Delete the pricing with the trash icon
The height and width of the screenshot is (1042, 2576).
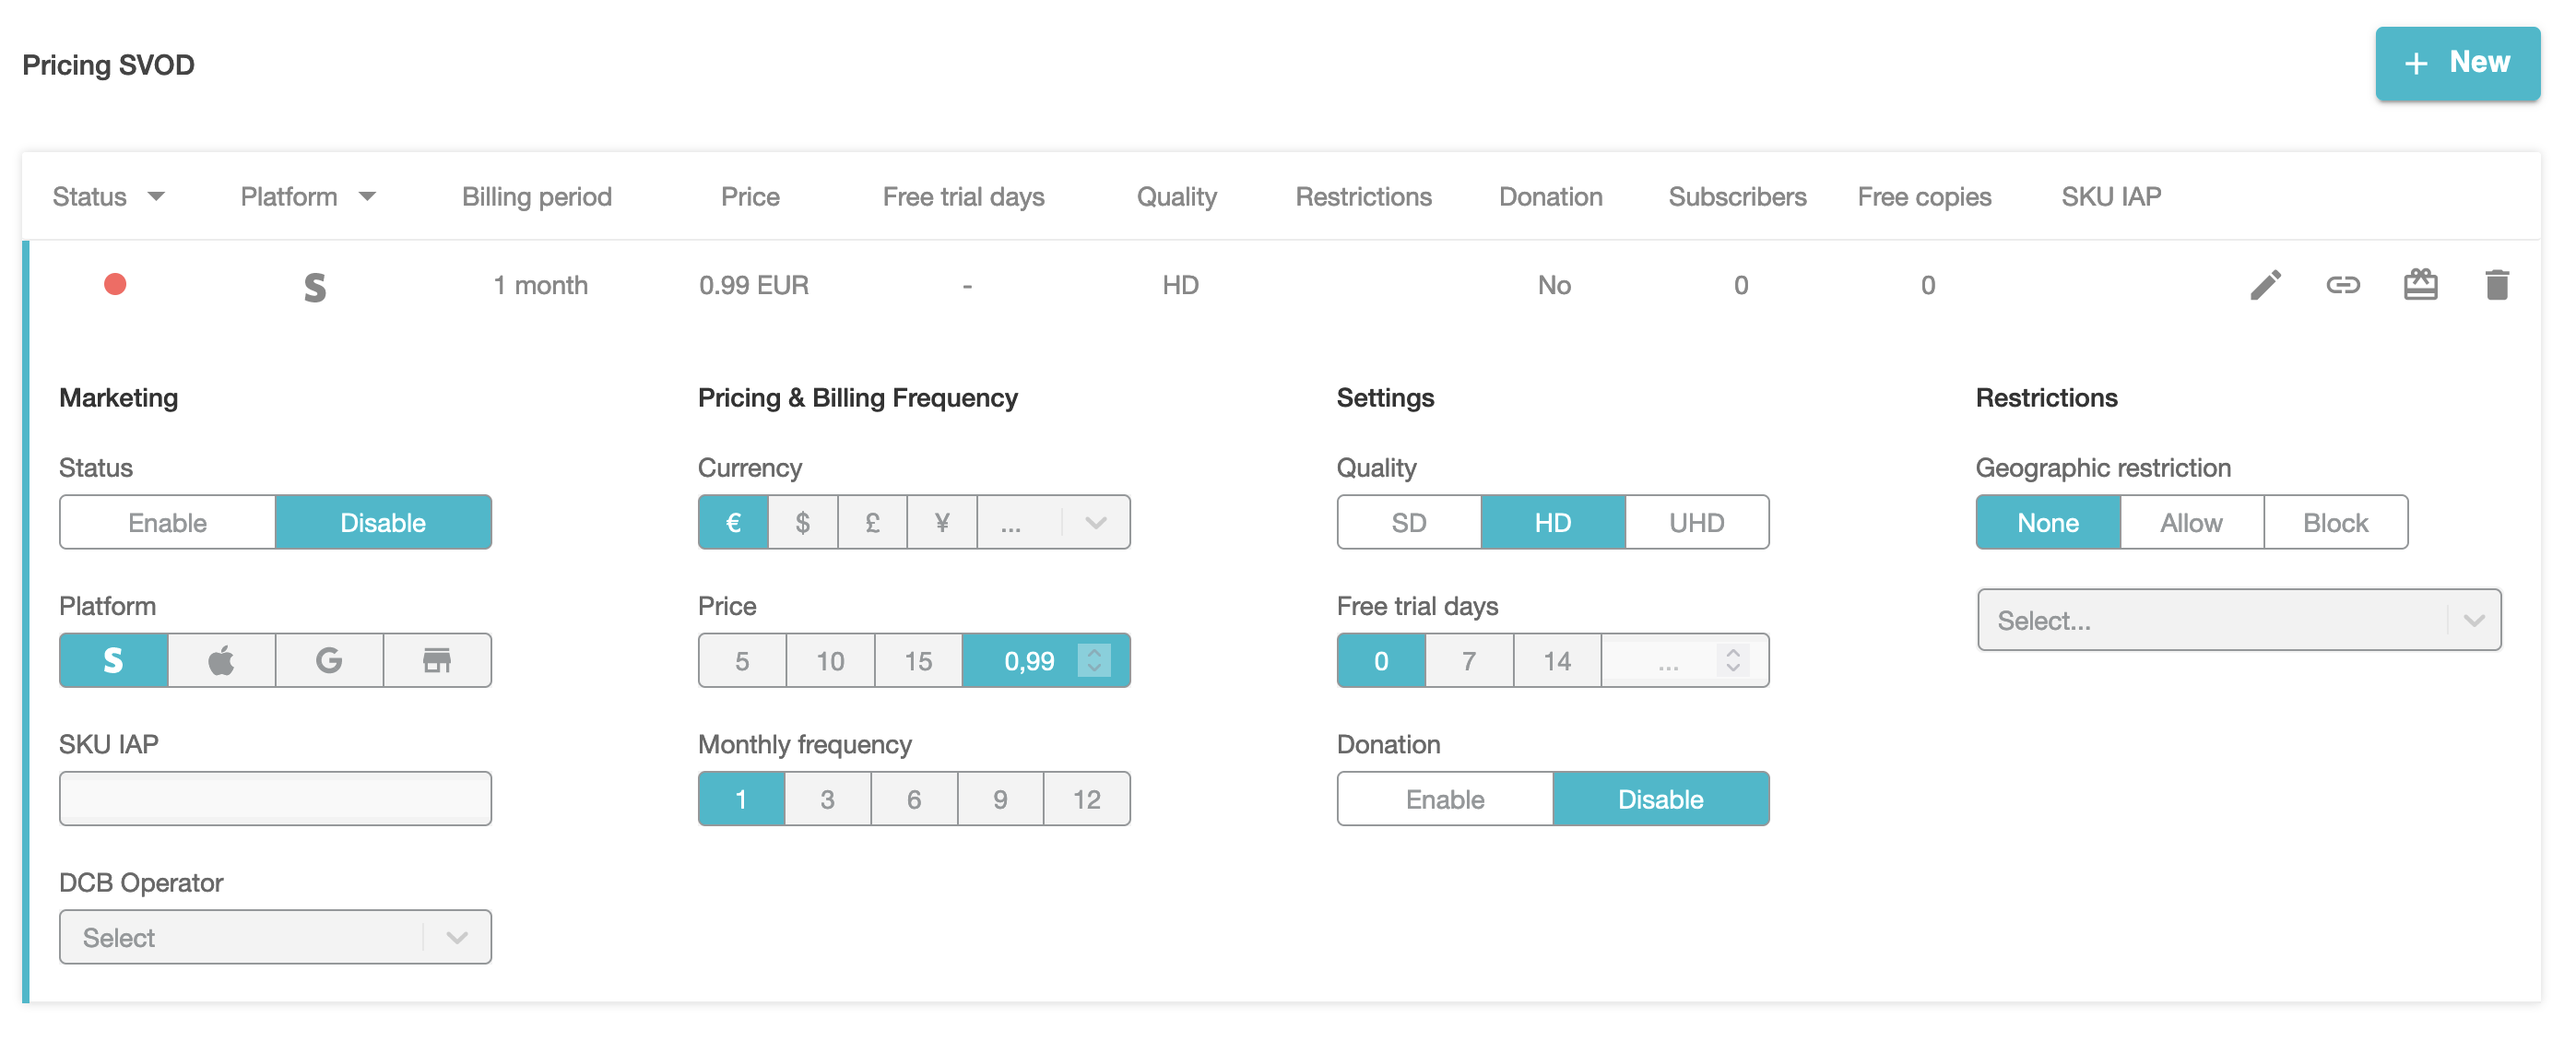(x=2497, y=285)
